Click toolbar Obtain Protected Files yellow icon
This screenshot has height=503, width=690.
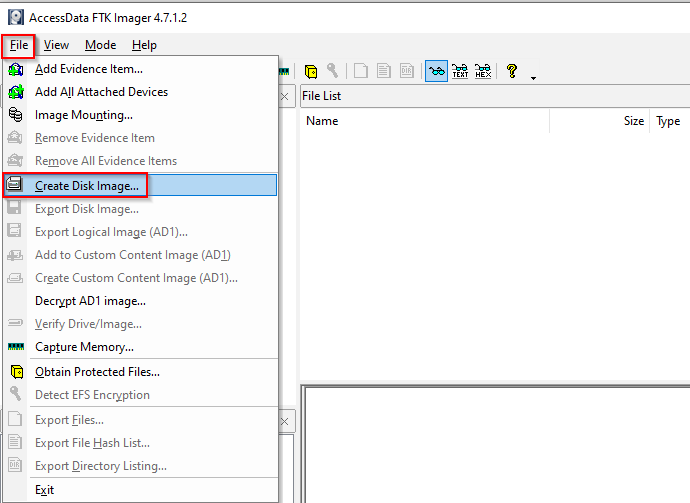pyautogui.click(x=311, y=71)
